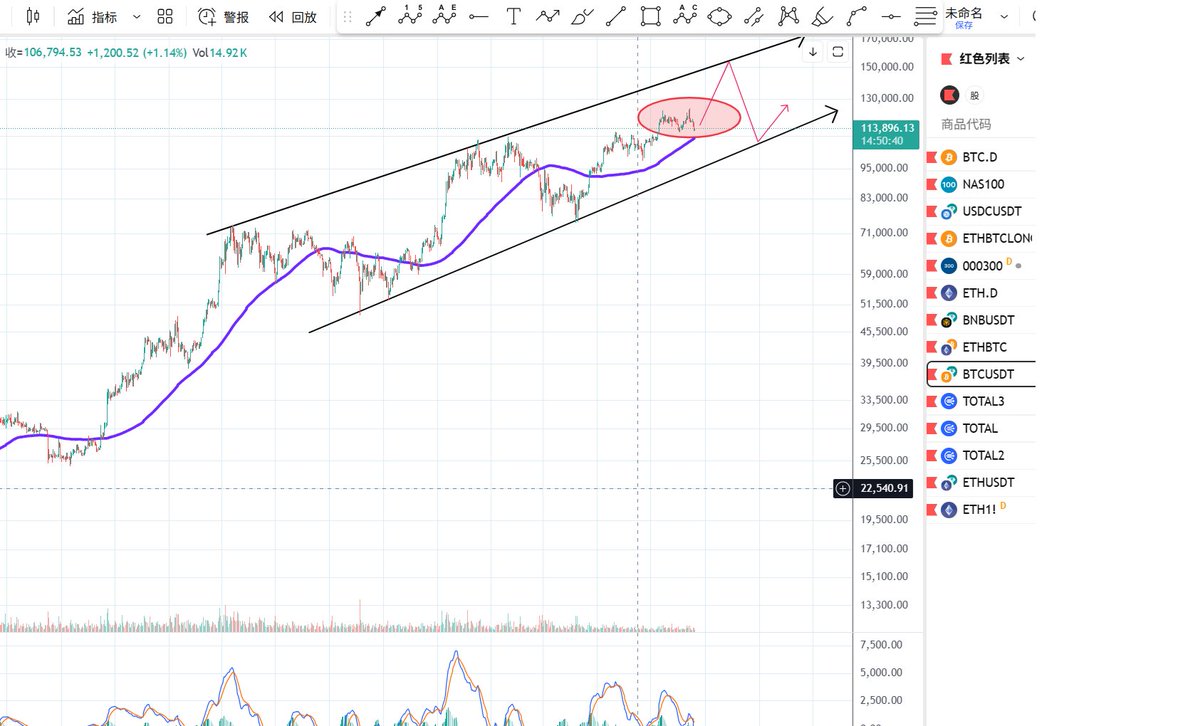The width and height of the screenshot is (1200, 726).
Task: Select the XABCD pattern tool
Action: (789, 16)
